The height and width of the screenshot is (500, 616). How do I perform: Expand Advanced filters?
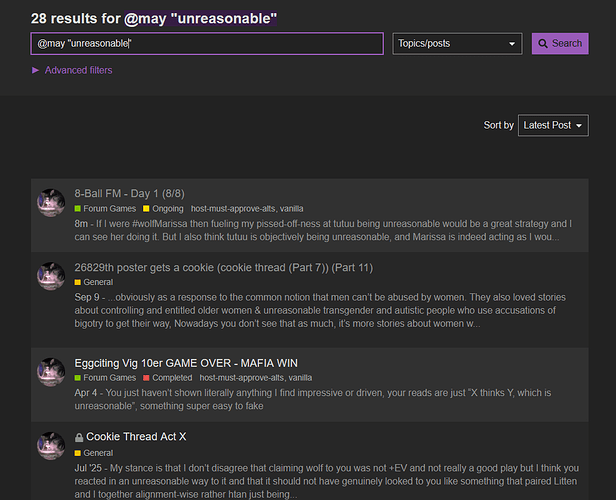click(x=72, y=70)
